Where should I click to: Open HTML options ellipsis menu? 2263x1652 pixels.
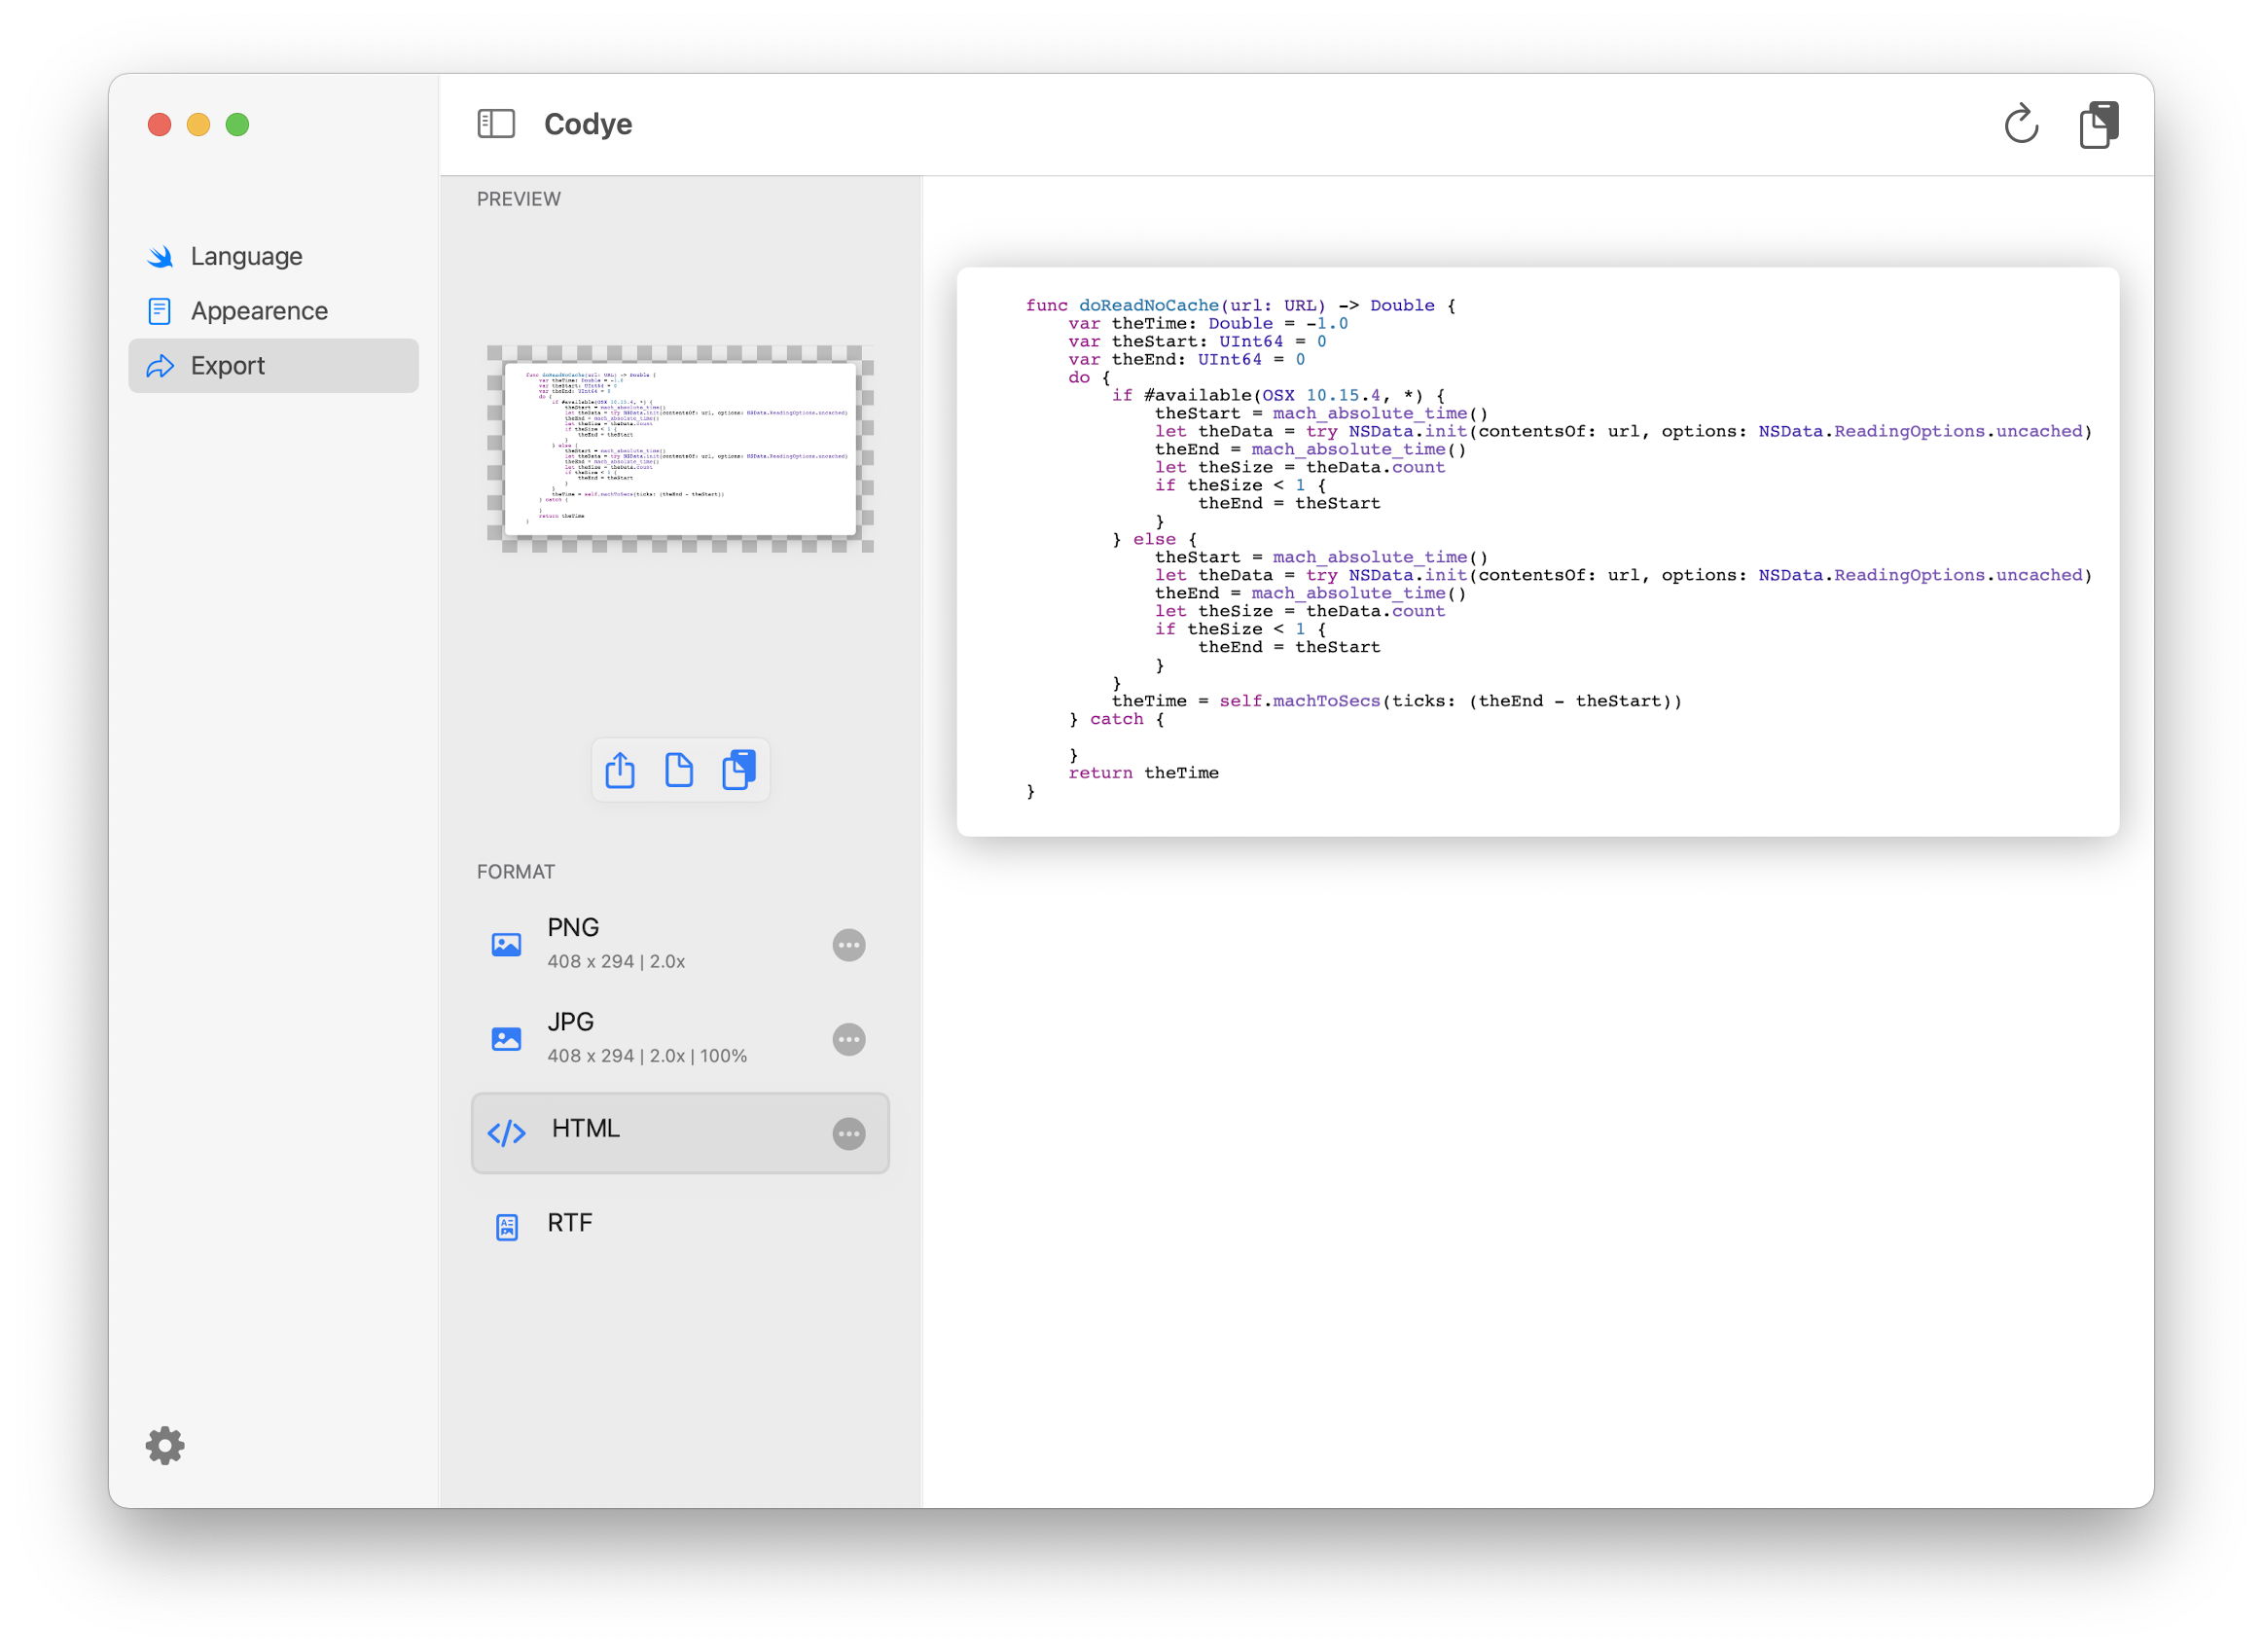pyautogui.click(x=849, y=1134)
